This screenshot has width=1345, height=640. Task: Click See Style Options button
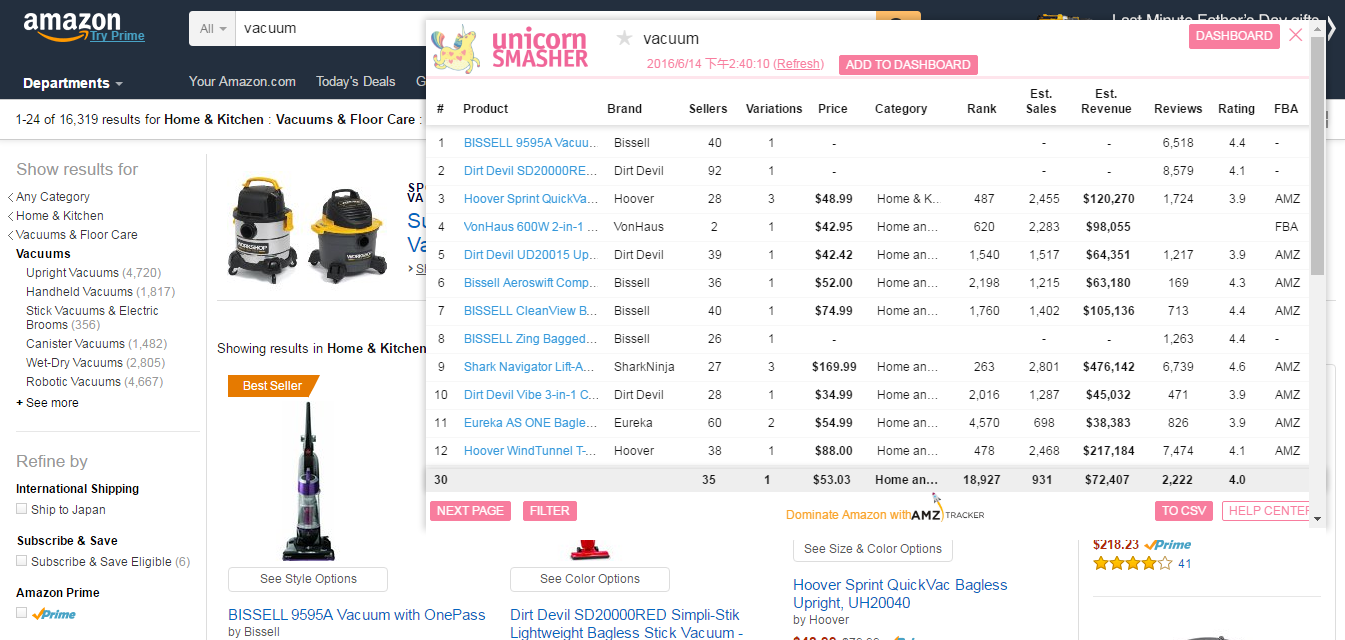coord(308,579)
